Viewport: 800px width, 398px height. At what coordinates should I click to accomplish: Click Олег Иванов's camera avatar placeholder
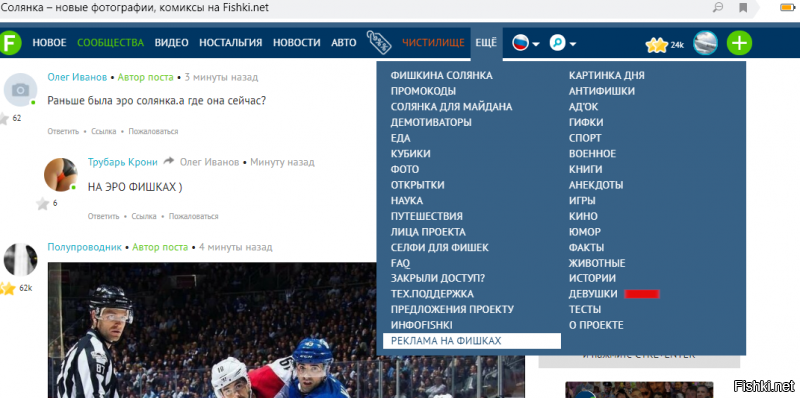click(20, 90)
